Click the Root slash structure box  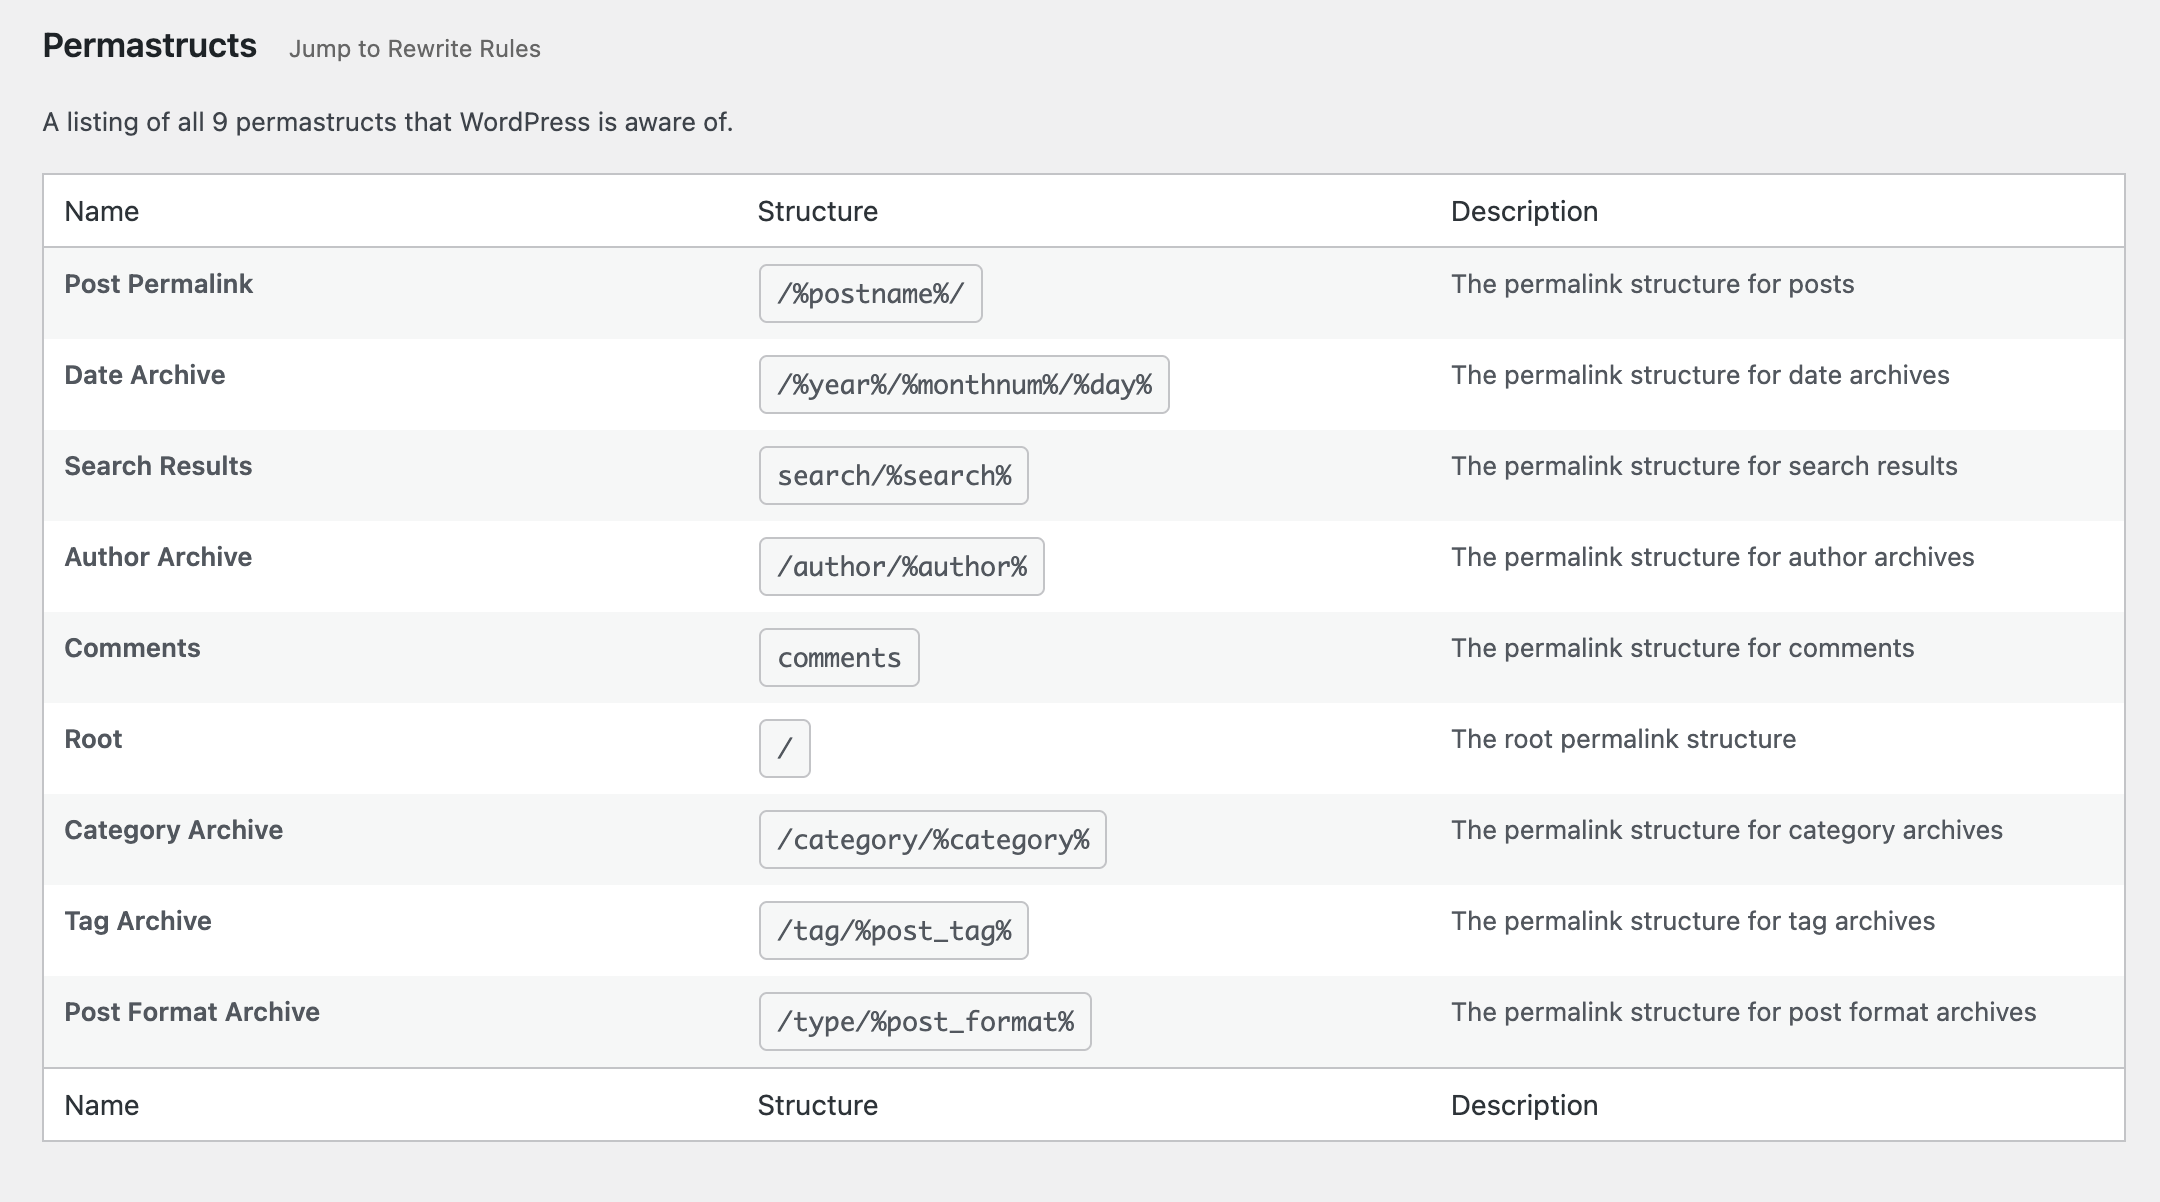(784, 749)
